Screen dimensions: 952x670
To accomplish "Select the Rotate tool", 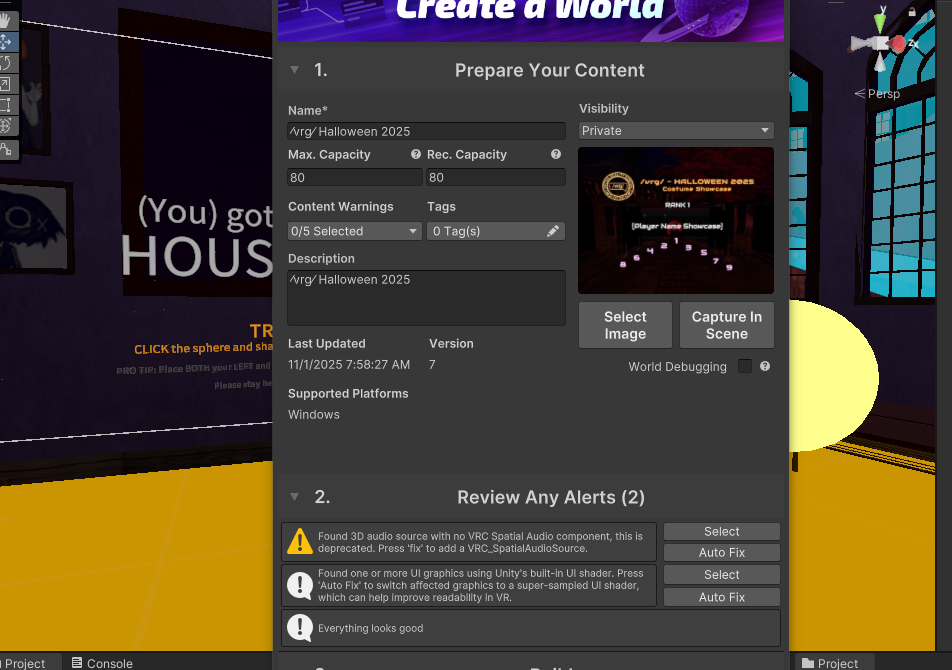I will point(6,63).
